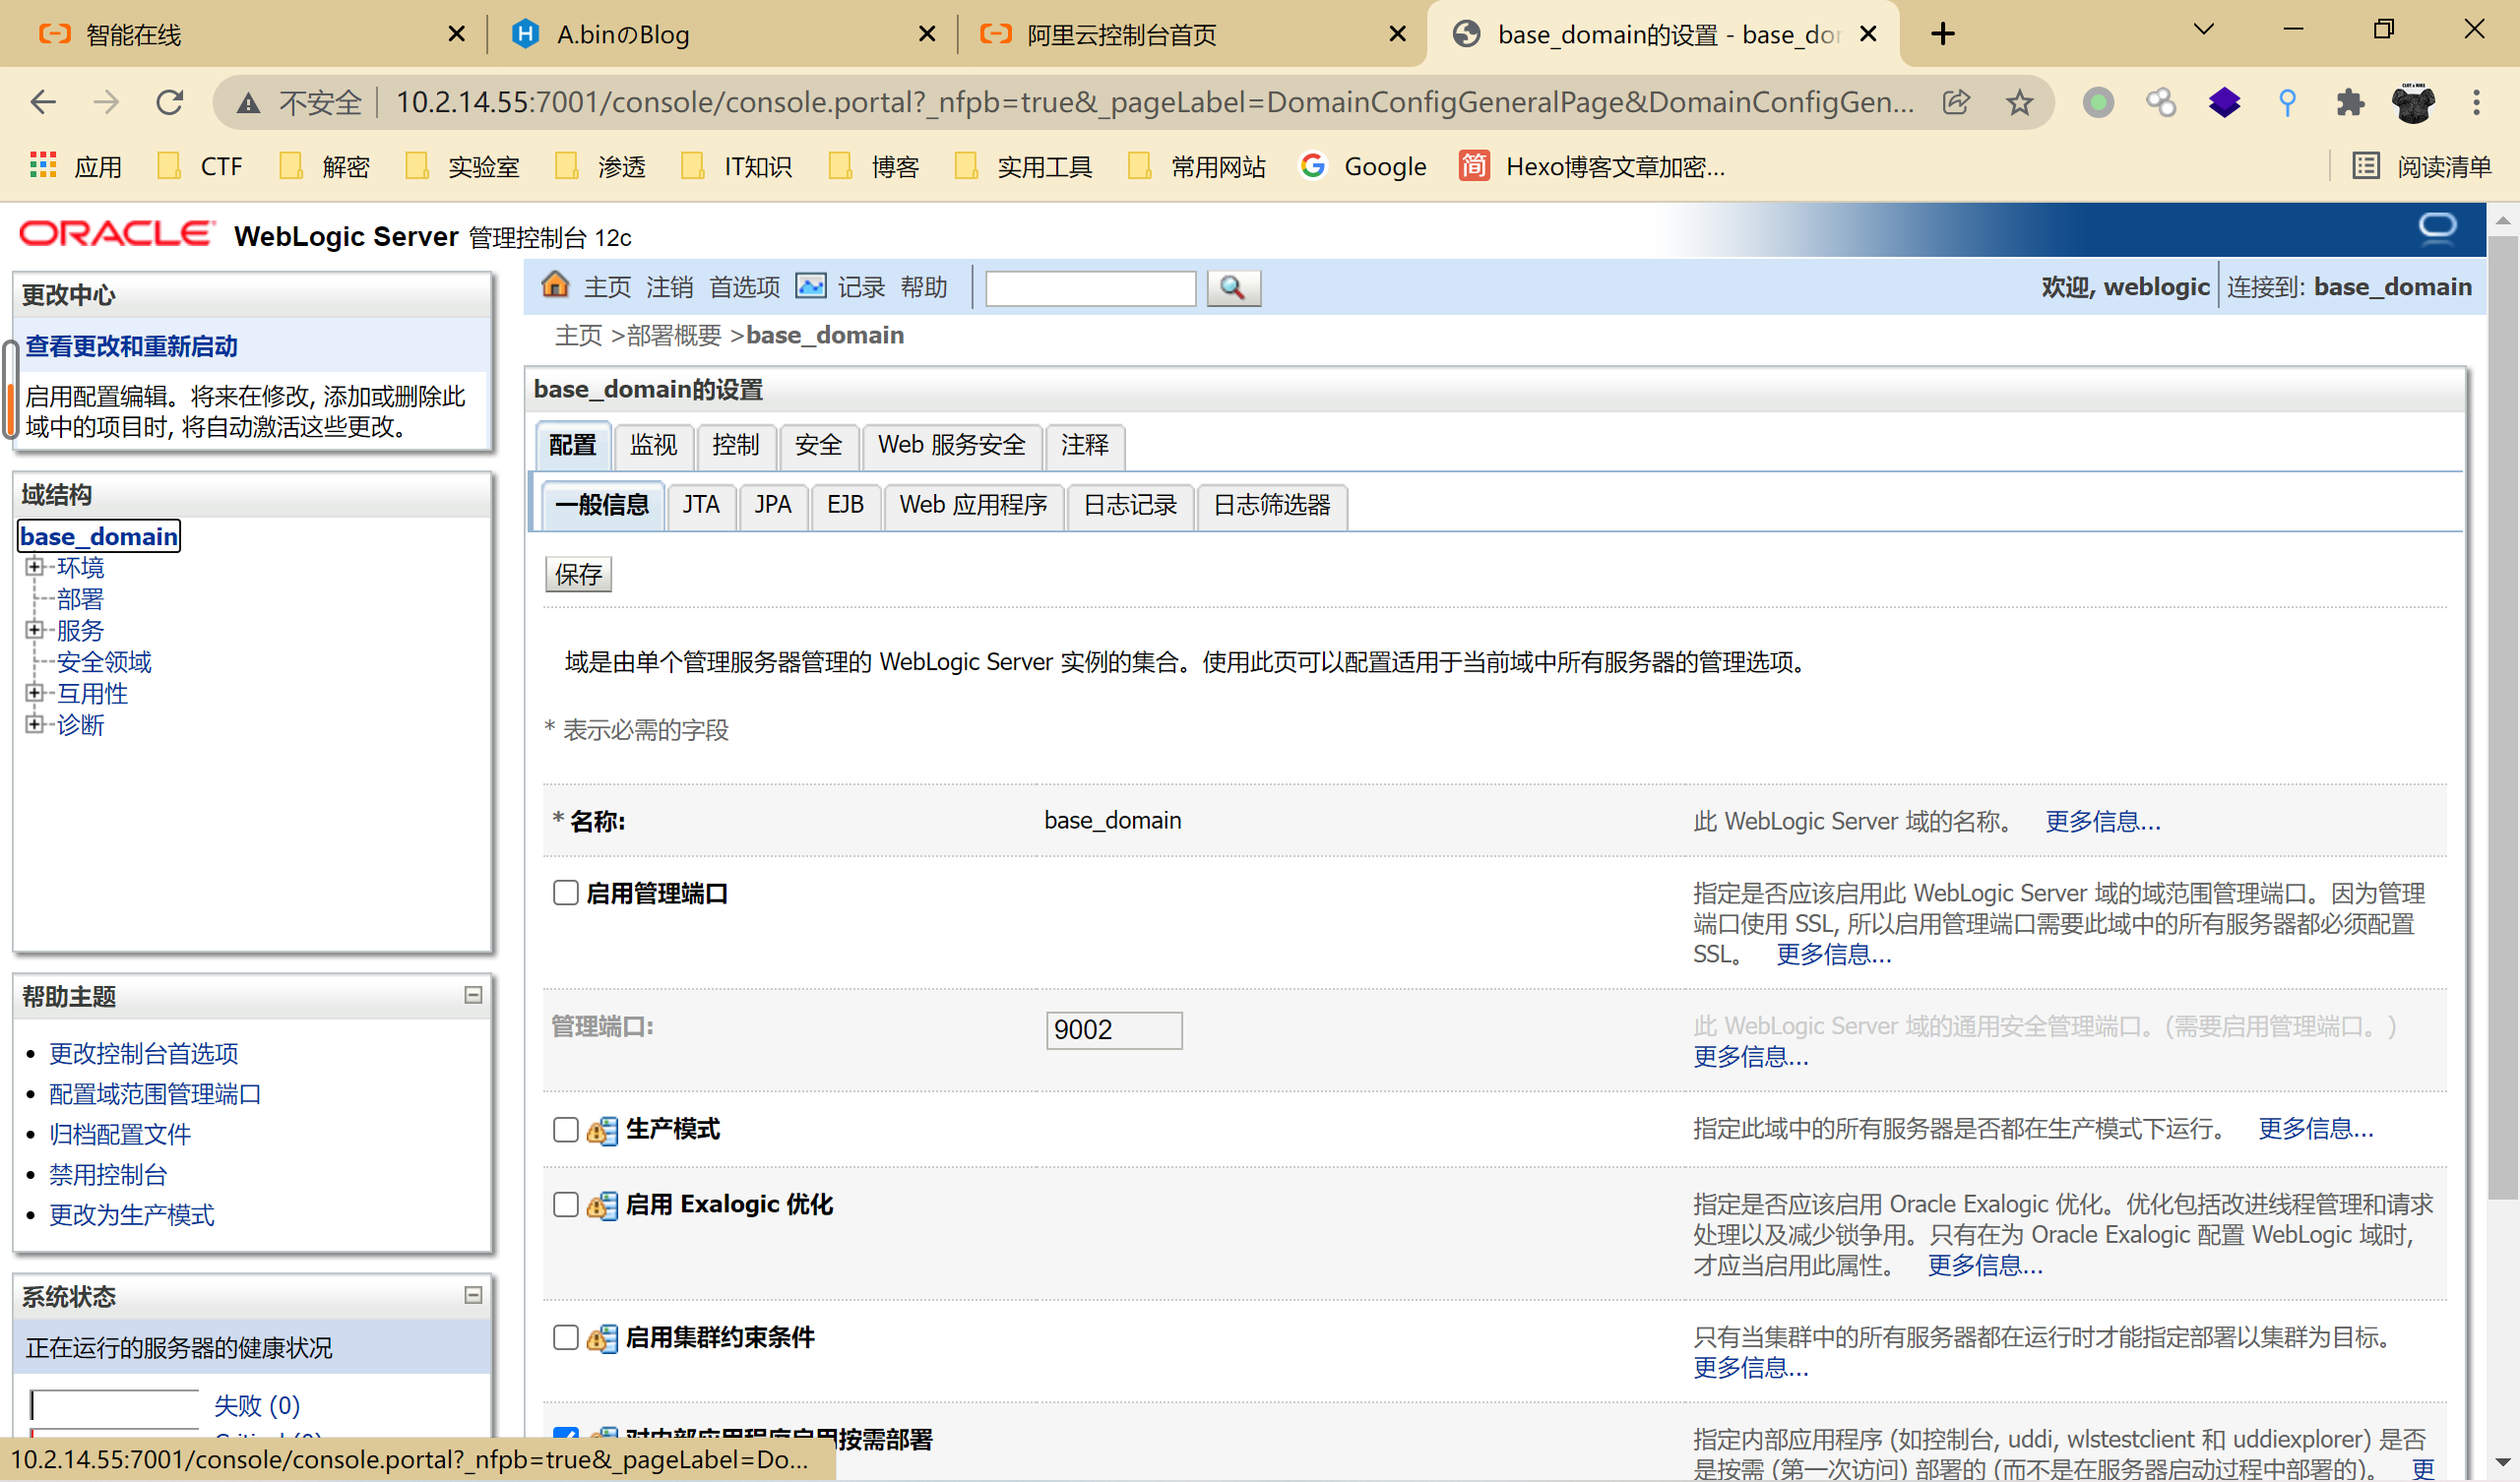Click the 失败 health progress bar
This screenshot has height=1482, width=2520.
[114, 1405]
